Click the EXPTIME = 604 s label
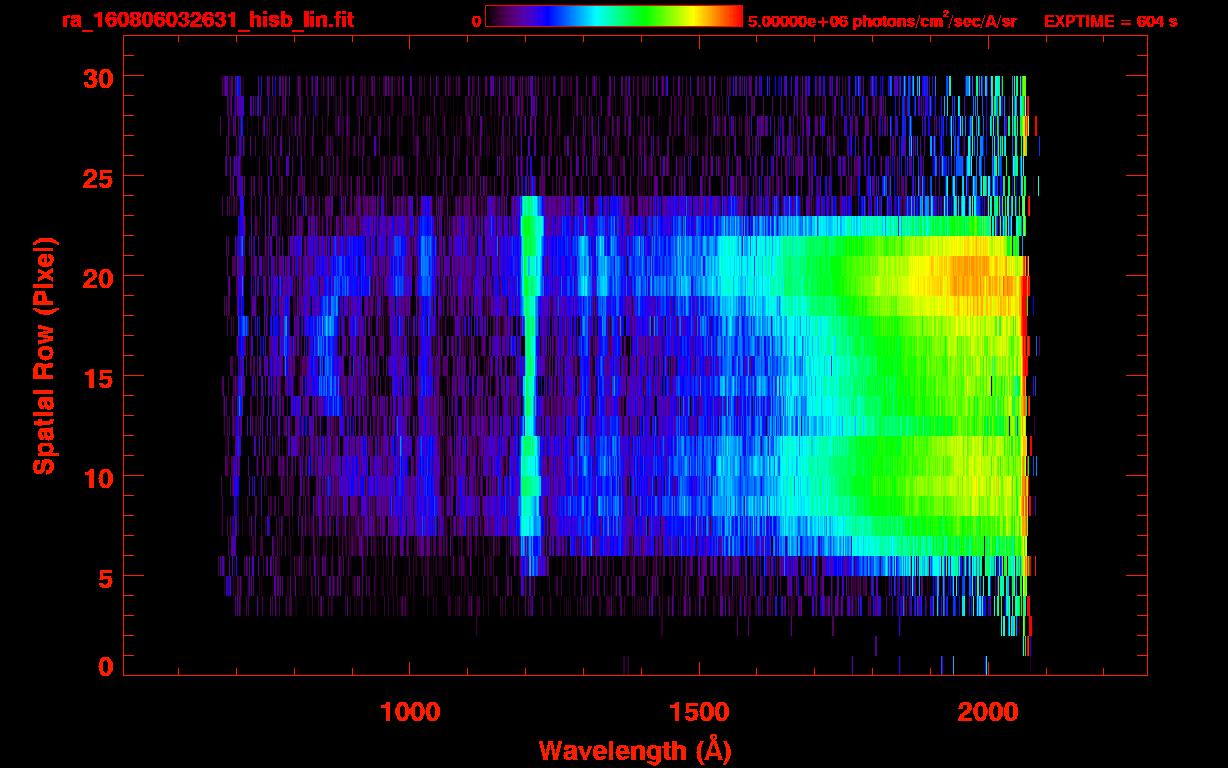 (x=1110, y=21)
